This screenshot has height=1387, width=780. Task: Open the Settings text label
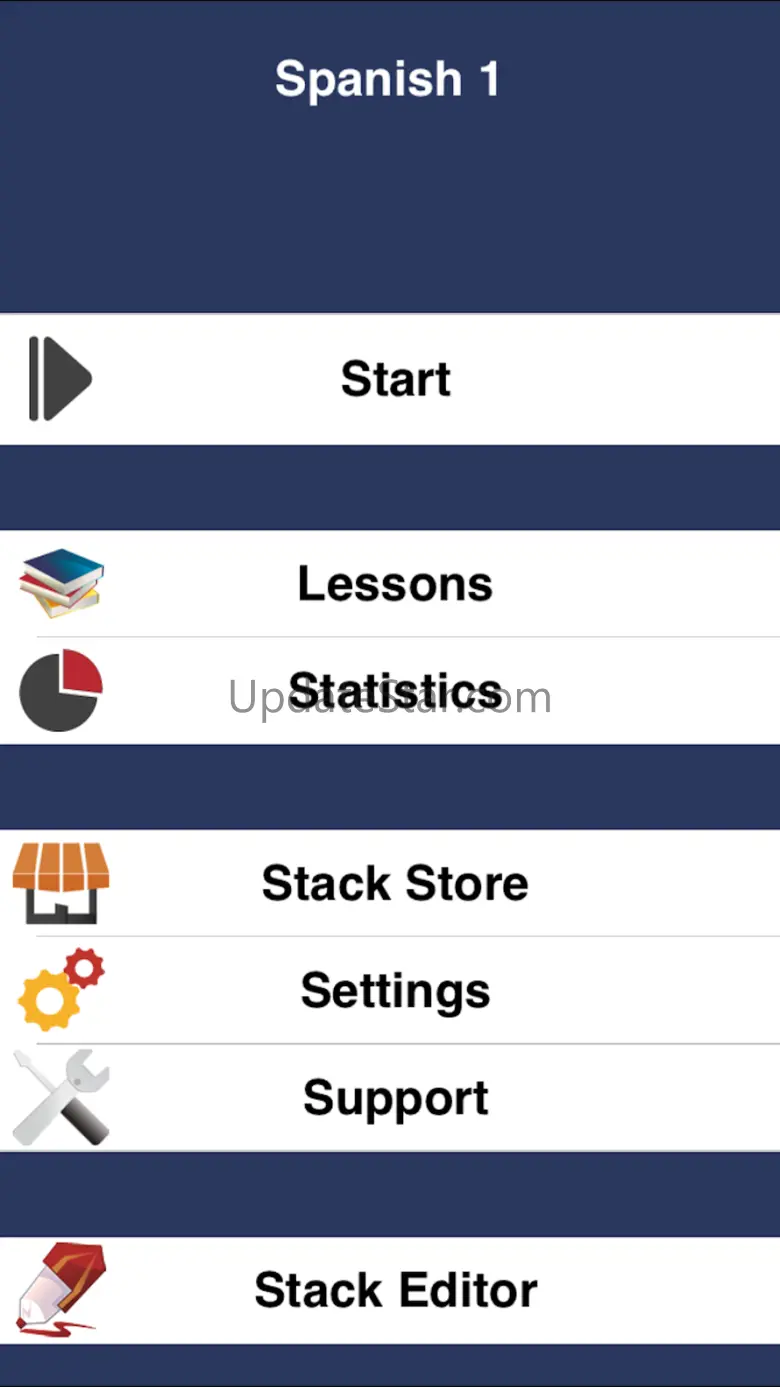[x=396, y=992]
